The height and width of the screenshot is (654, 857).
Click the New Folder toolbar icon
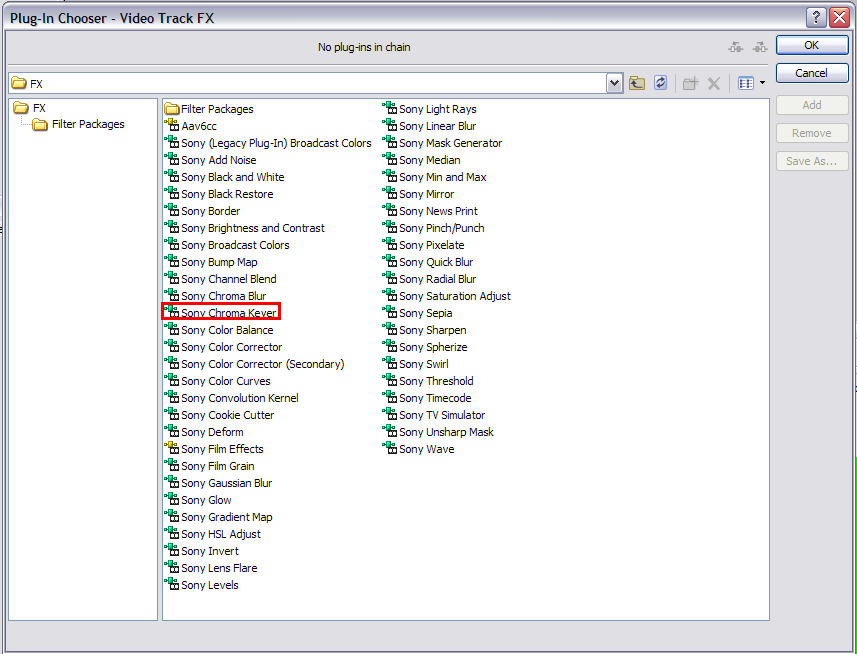690,84
